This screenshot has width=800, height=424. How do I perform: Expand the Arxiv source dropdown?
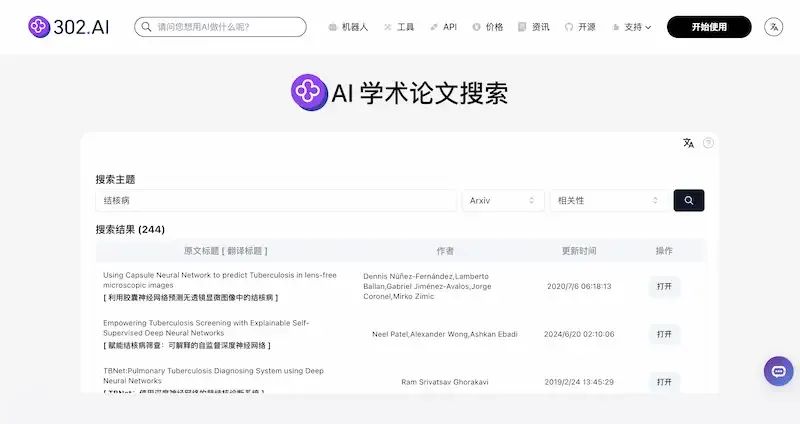tap(503, 201)
